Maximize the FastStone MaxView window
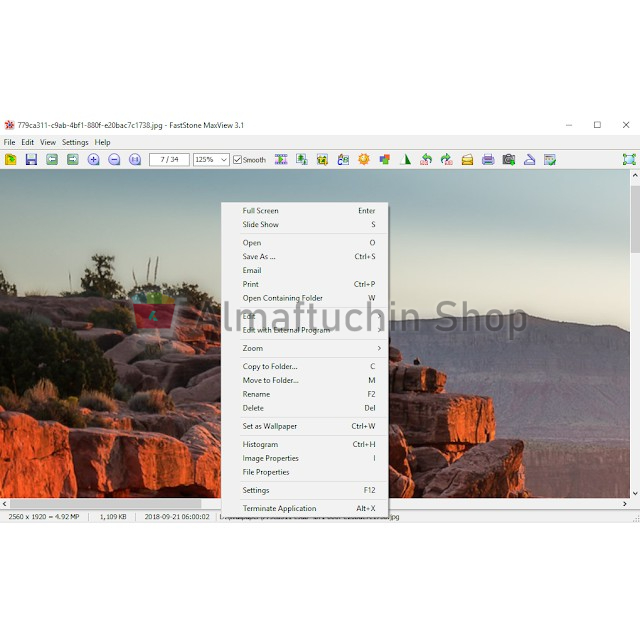The image size is (640, 640). click(x=597, y=125)
